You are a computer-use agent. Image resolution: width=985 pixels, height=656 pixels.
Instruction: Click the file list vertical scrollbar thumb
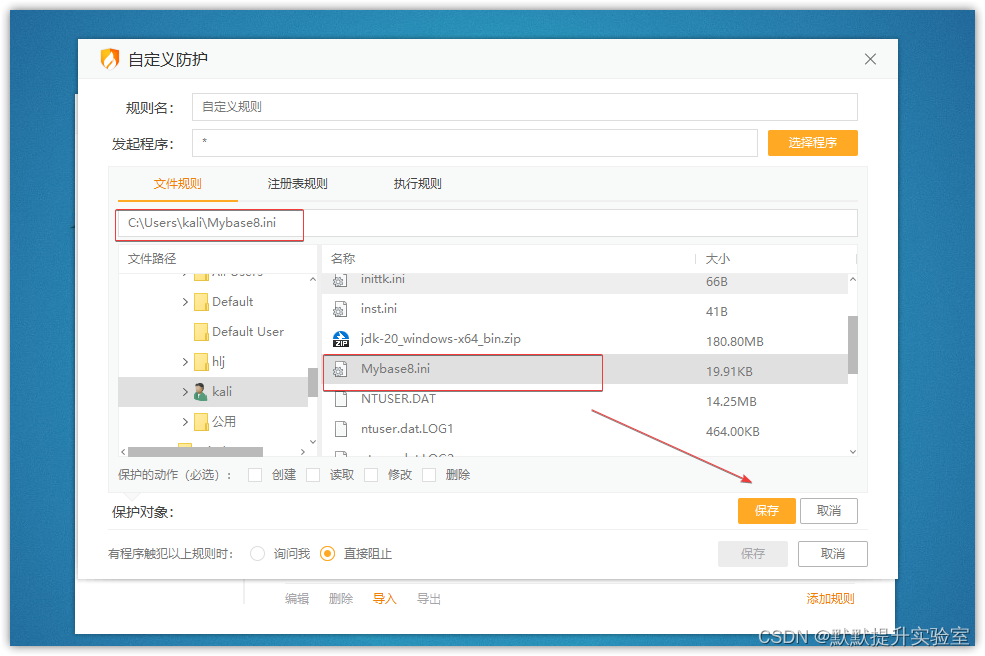[852, 345]
